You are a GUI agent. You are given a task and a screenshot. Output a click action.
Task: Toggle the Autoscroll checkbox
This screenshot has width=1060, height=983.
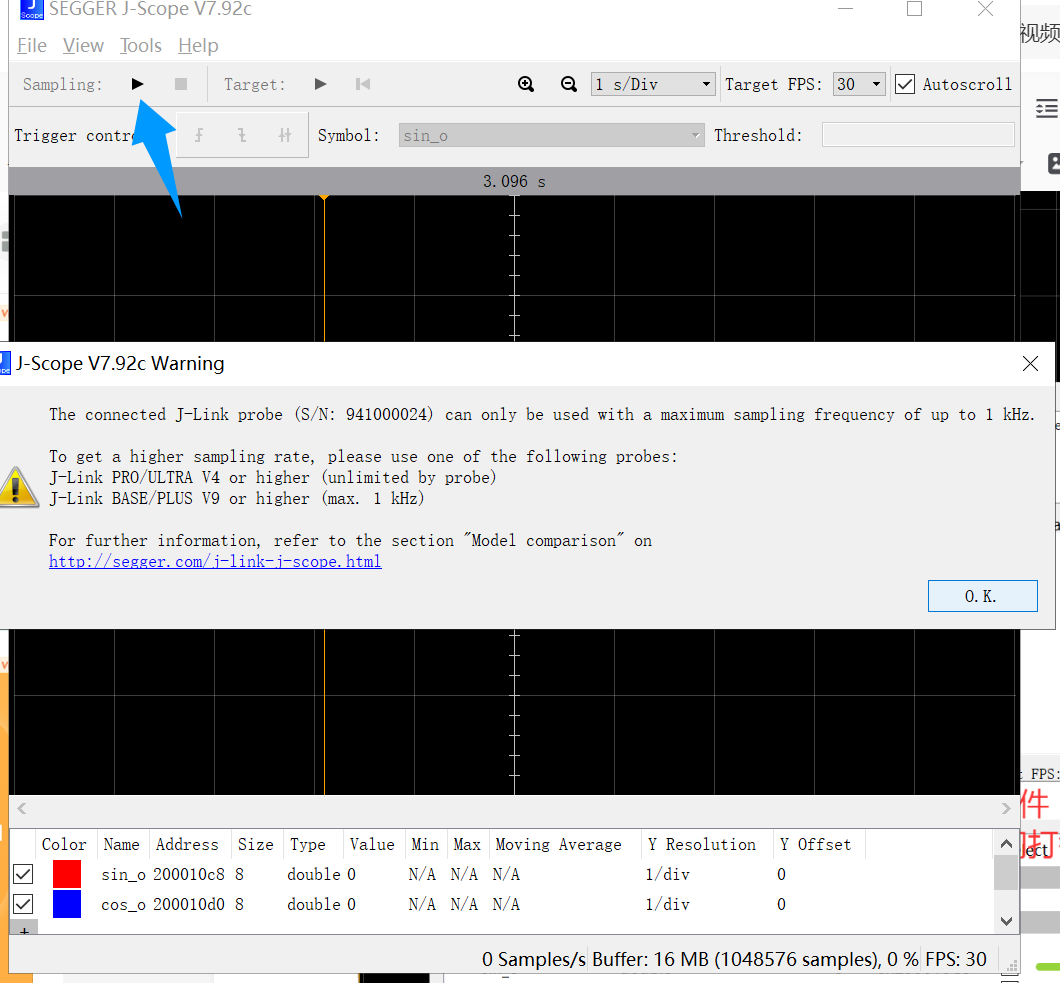(905, 84)
